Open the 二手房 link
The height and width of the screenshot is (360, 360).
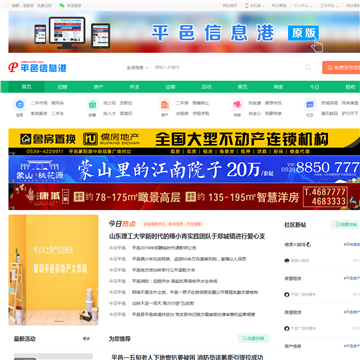(x=182, y=103)
